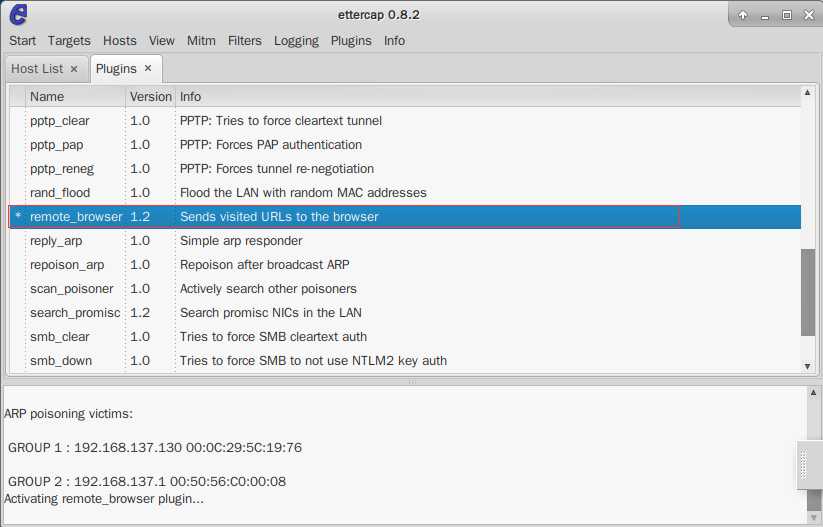Select the scan_poisoner plugin row

(x=405, y=289)
